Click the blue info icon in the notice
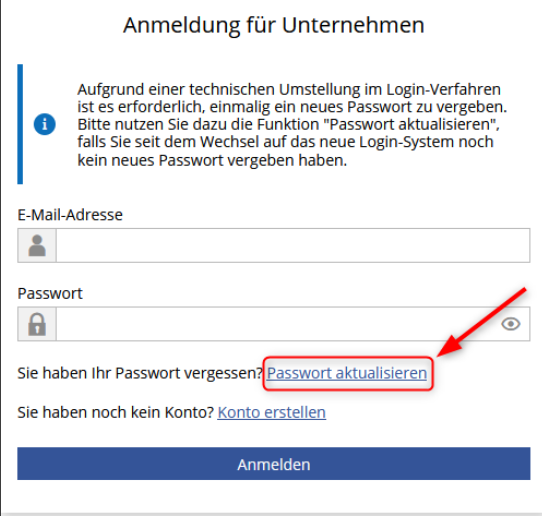The image size is (542, 516). click(x=45, y=124)
